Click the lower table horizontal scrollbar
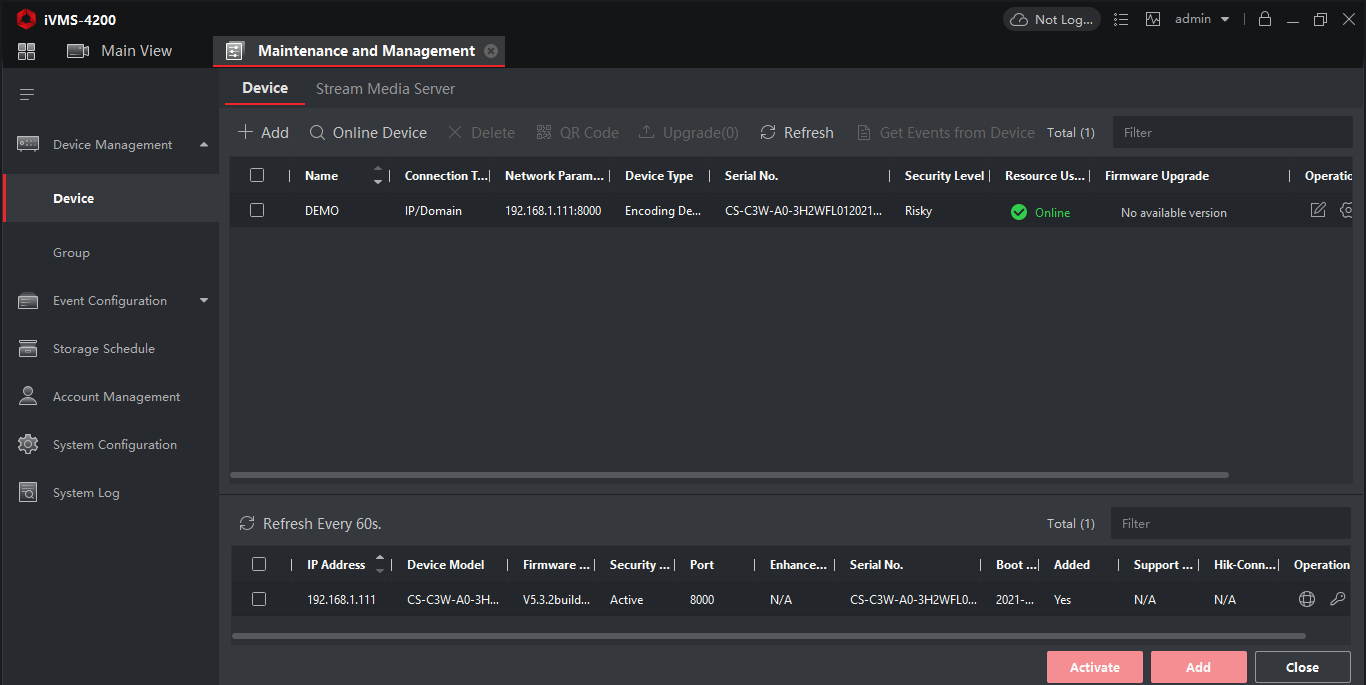 tap(768, 636)
